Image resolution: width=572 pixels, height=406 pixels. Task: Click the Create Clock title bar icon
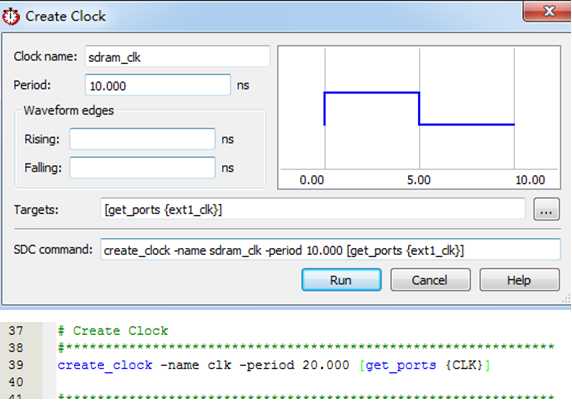tap(11, 16)
